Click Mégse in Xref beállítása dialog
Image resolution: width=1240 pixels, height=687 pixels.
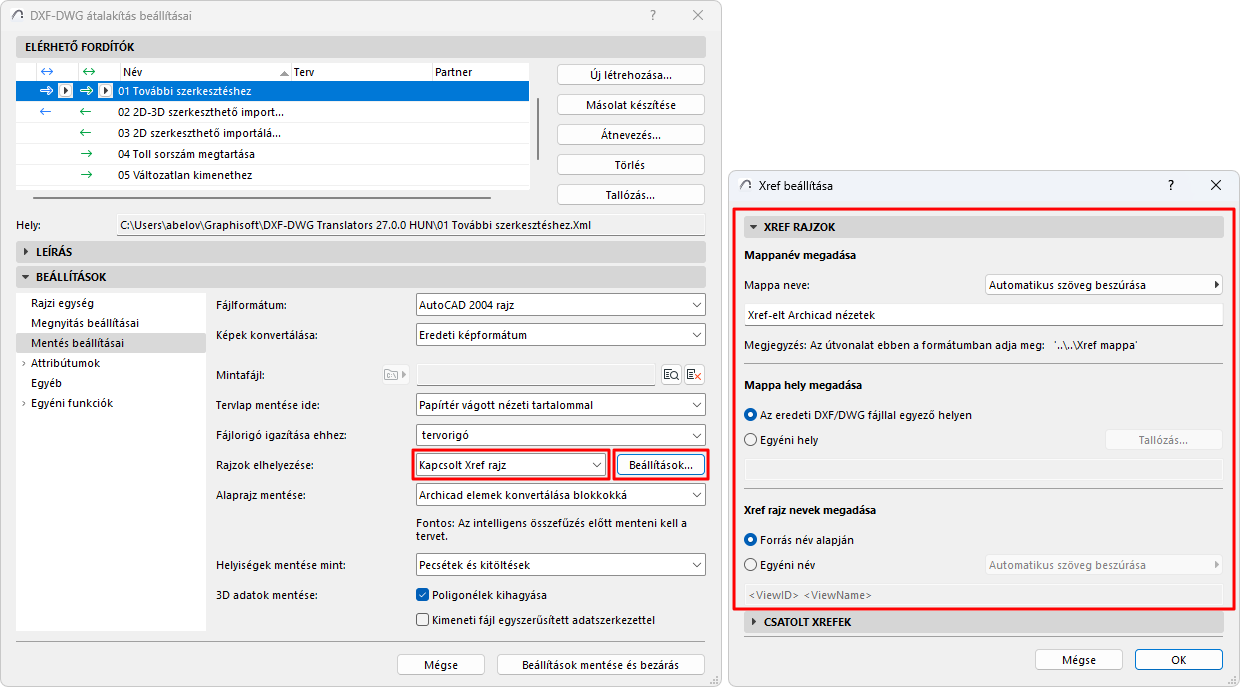[x=1079, y=660]
